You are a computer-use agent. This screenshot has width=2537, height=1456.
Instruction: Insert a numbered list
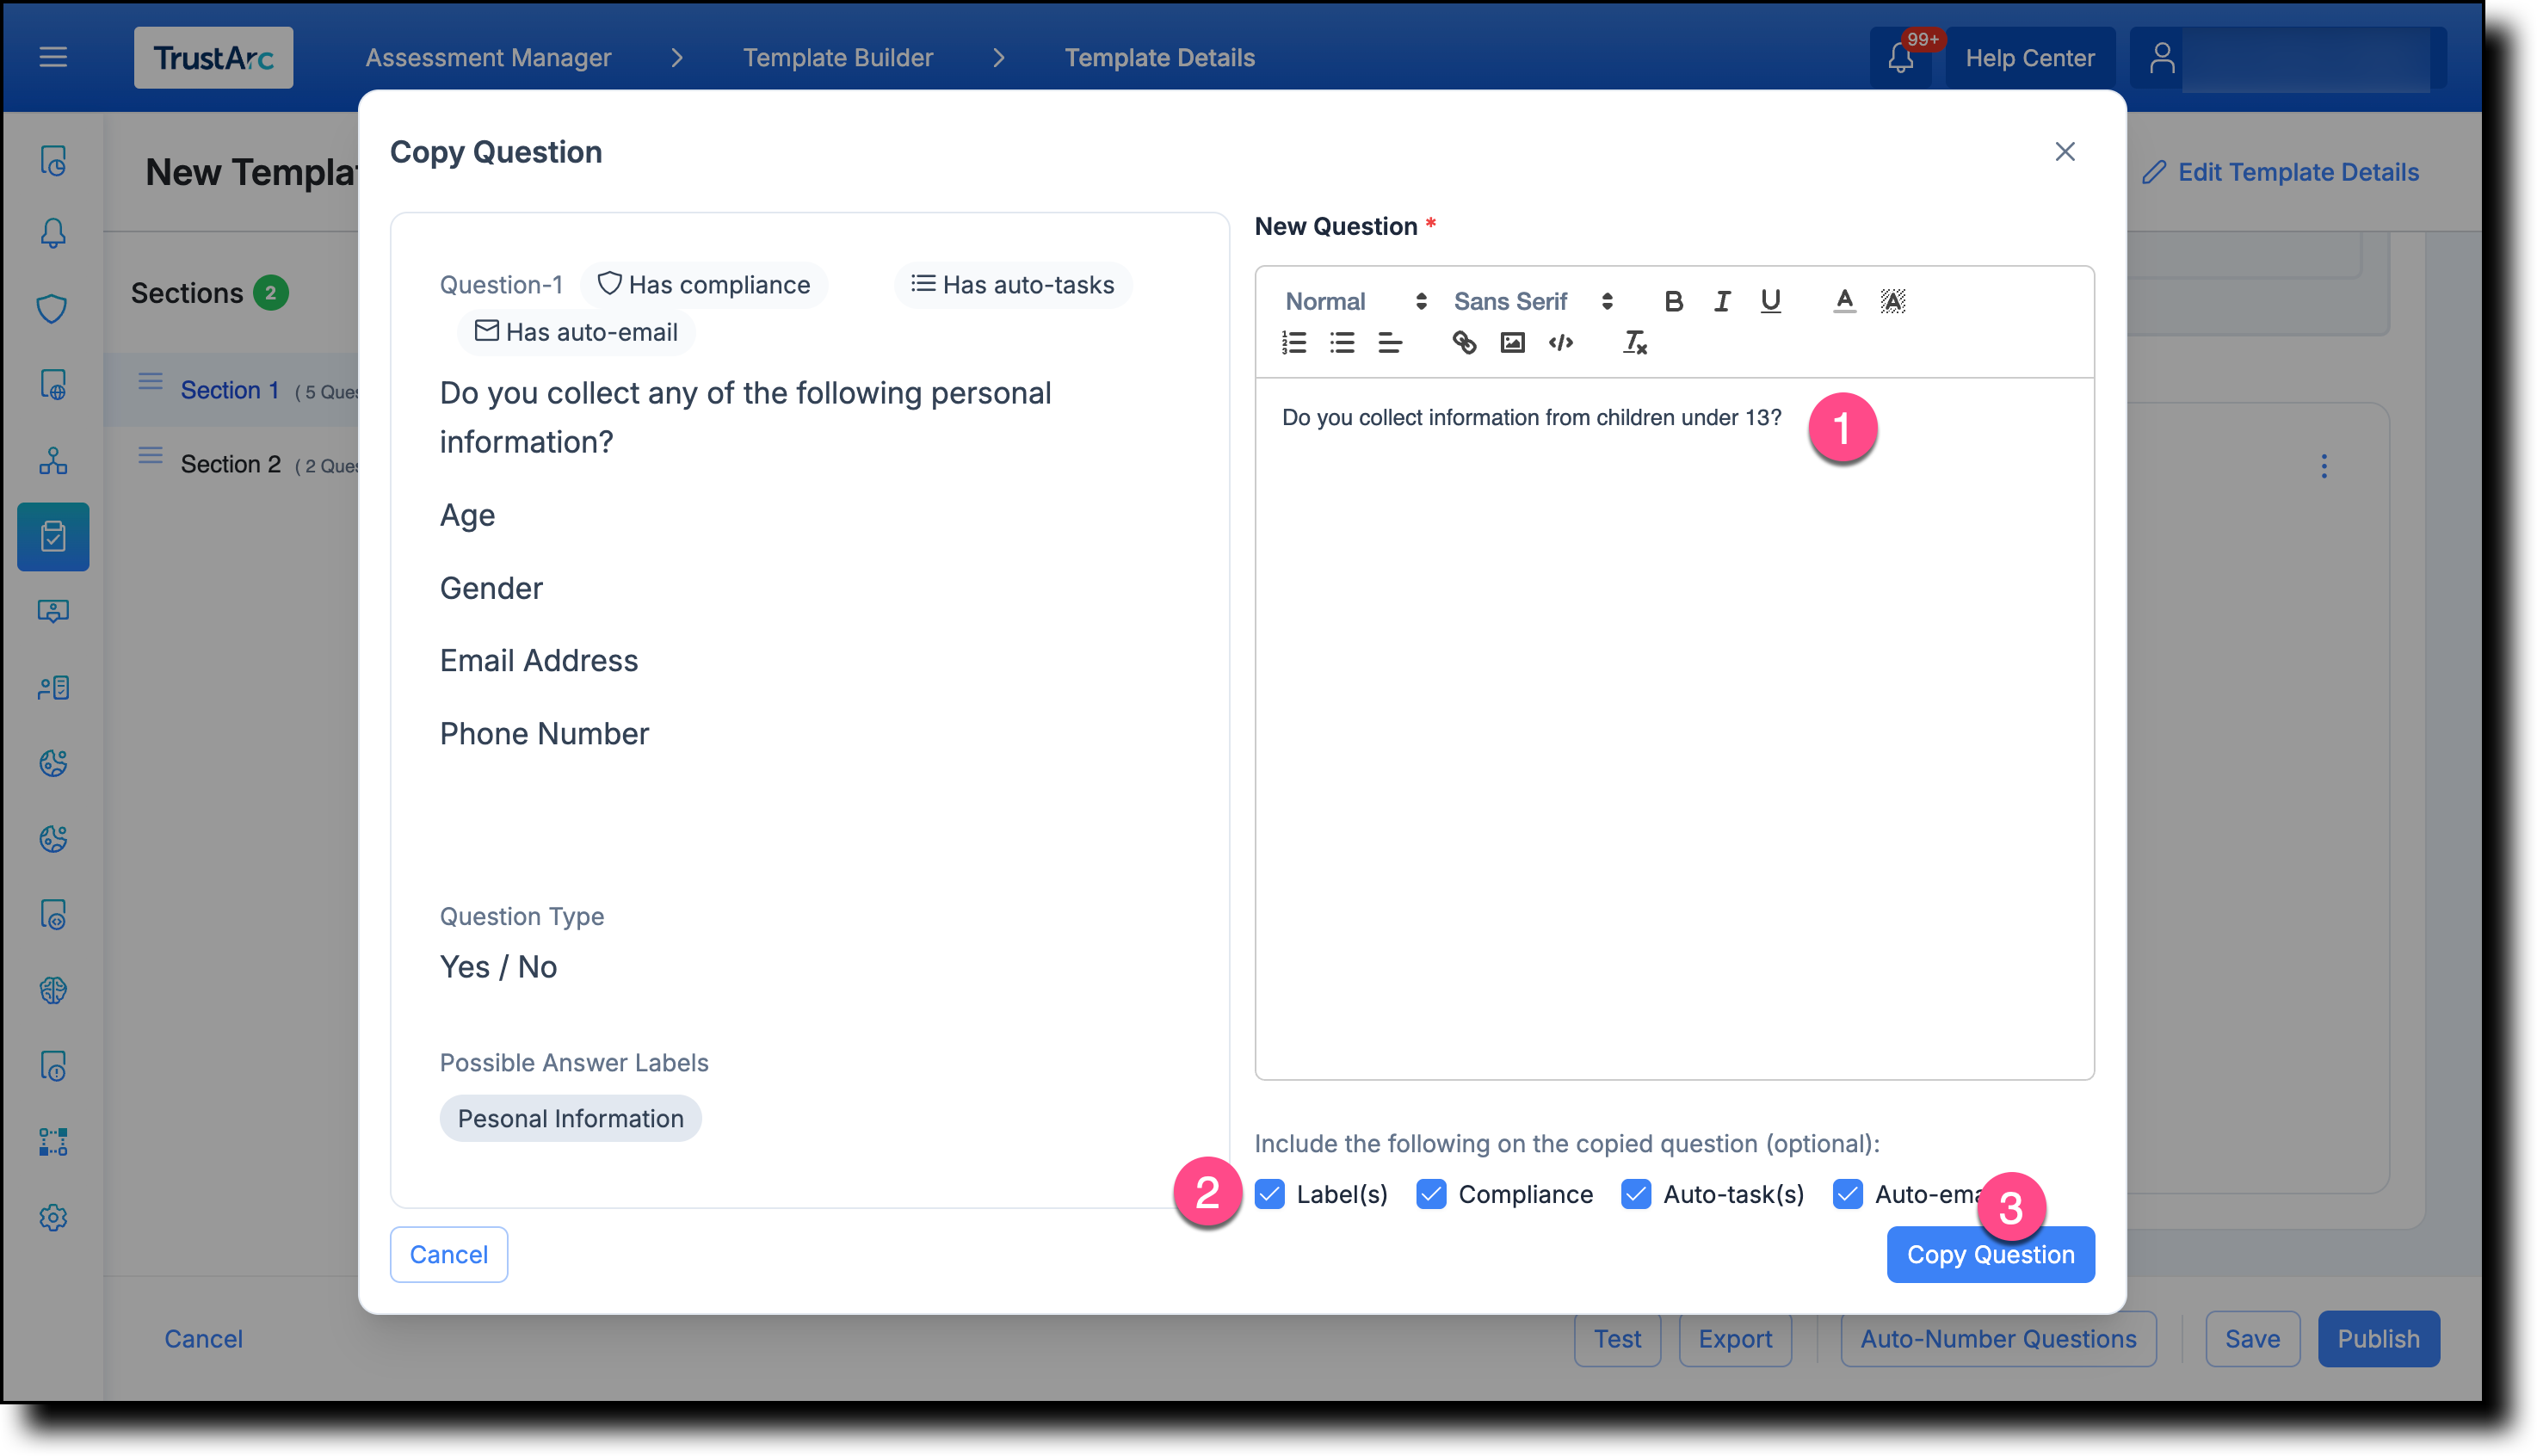pyautogui.click(x=1293, y=343)
